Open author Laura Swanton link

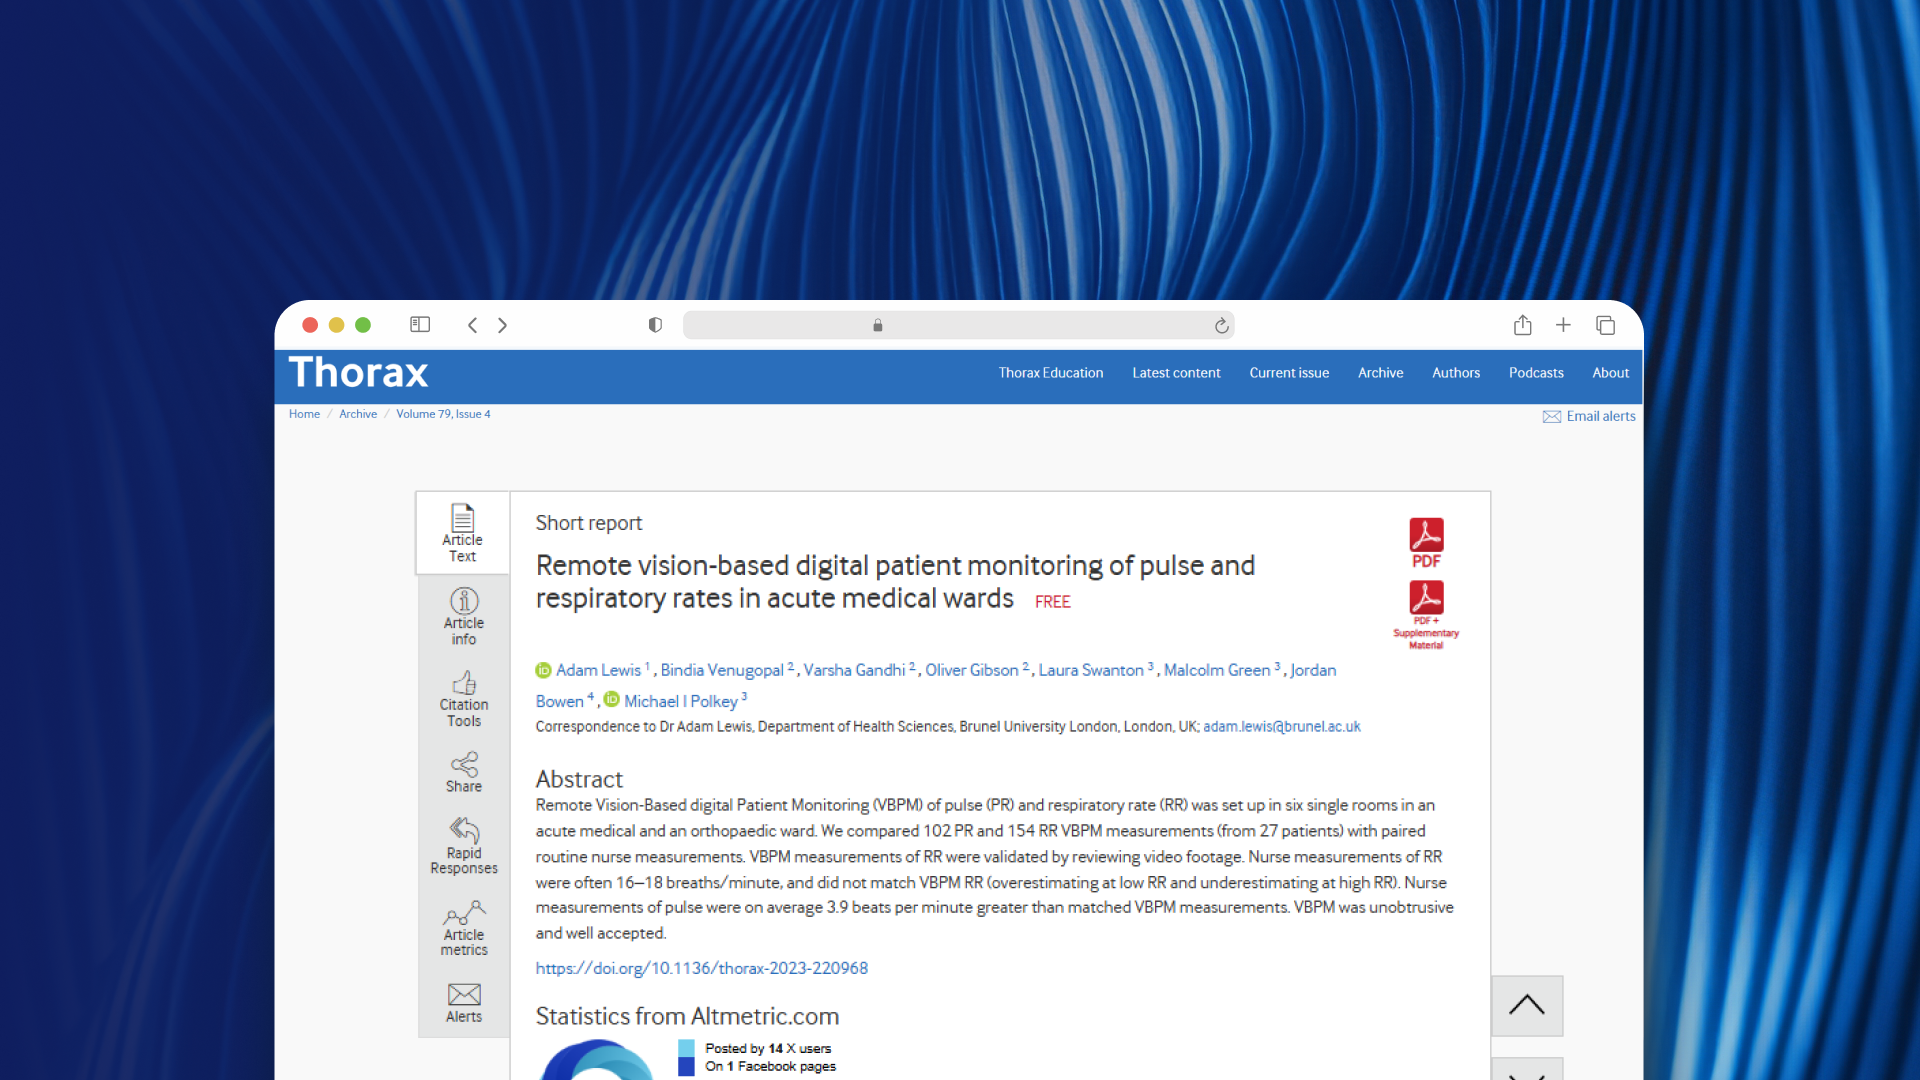pyautogui.click(x=1091, y=670)
